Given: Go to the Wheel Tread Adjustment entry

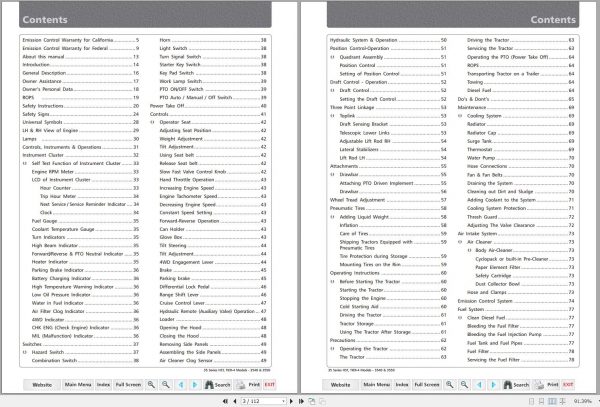Looking at the screenshot, I should pos(388,200).
